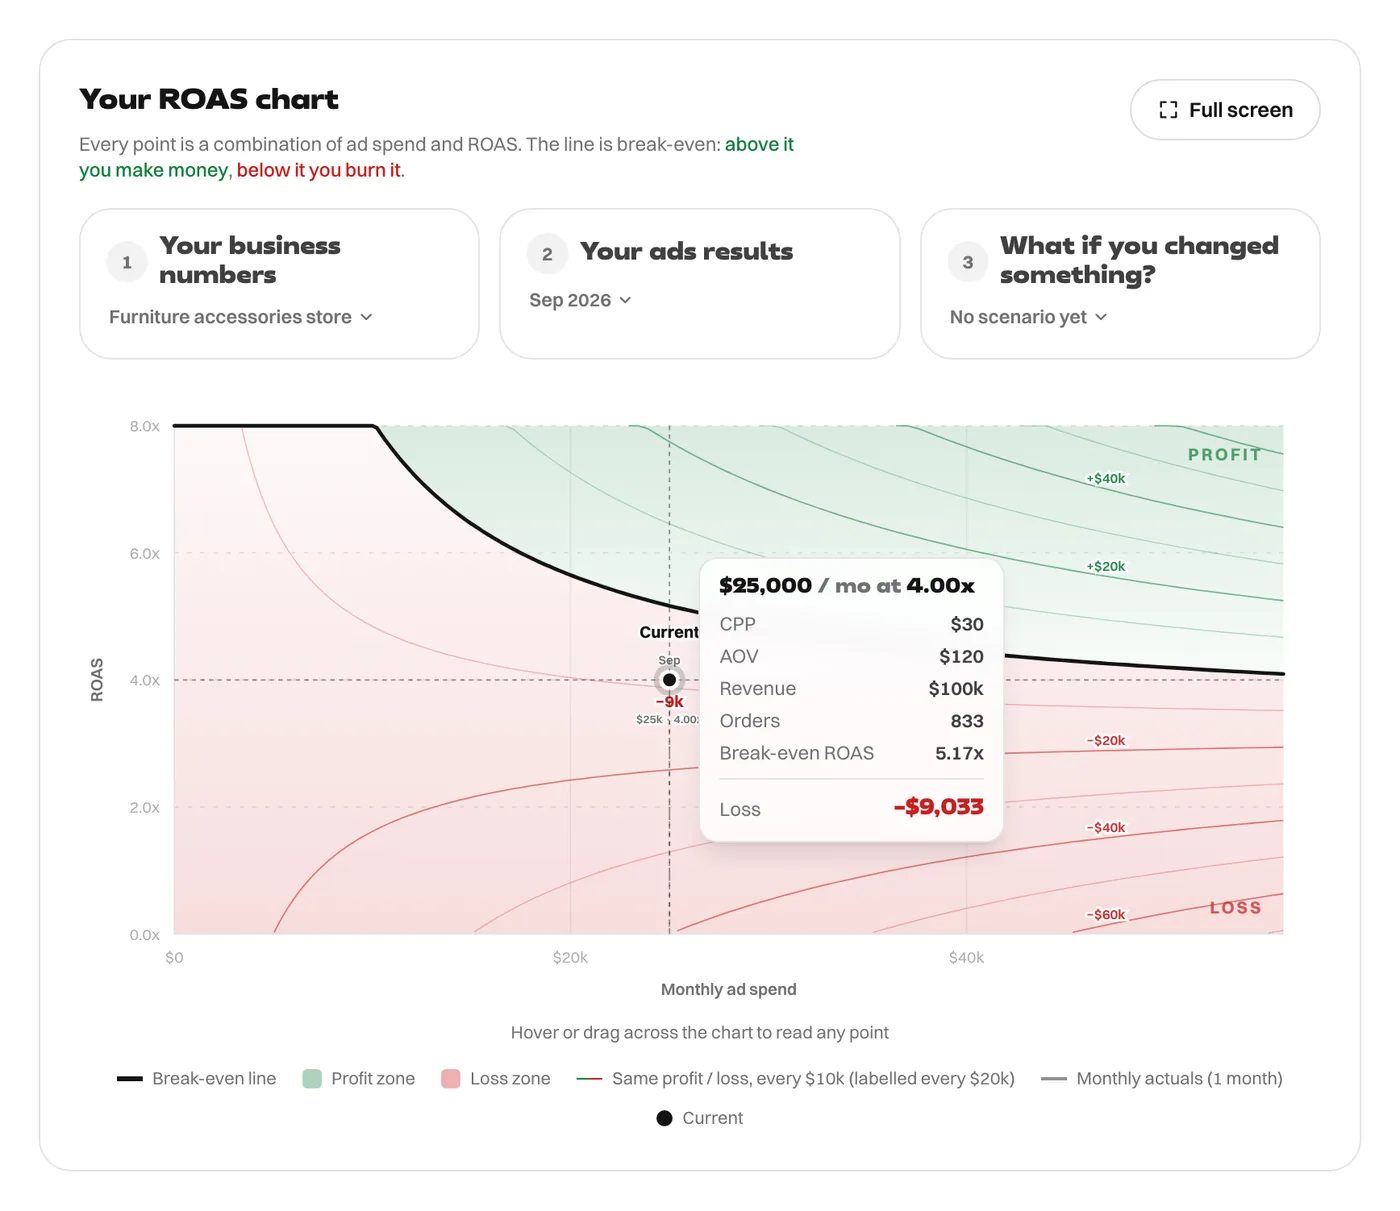Open the No scenario yet dropdown
Viewport: 1400px width, 1211px height.
1028,317
